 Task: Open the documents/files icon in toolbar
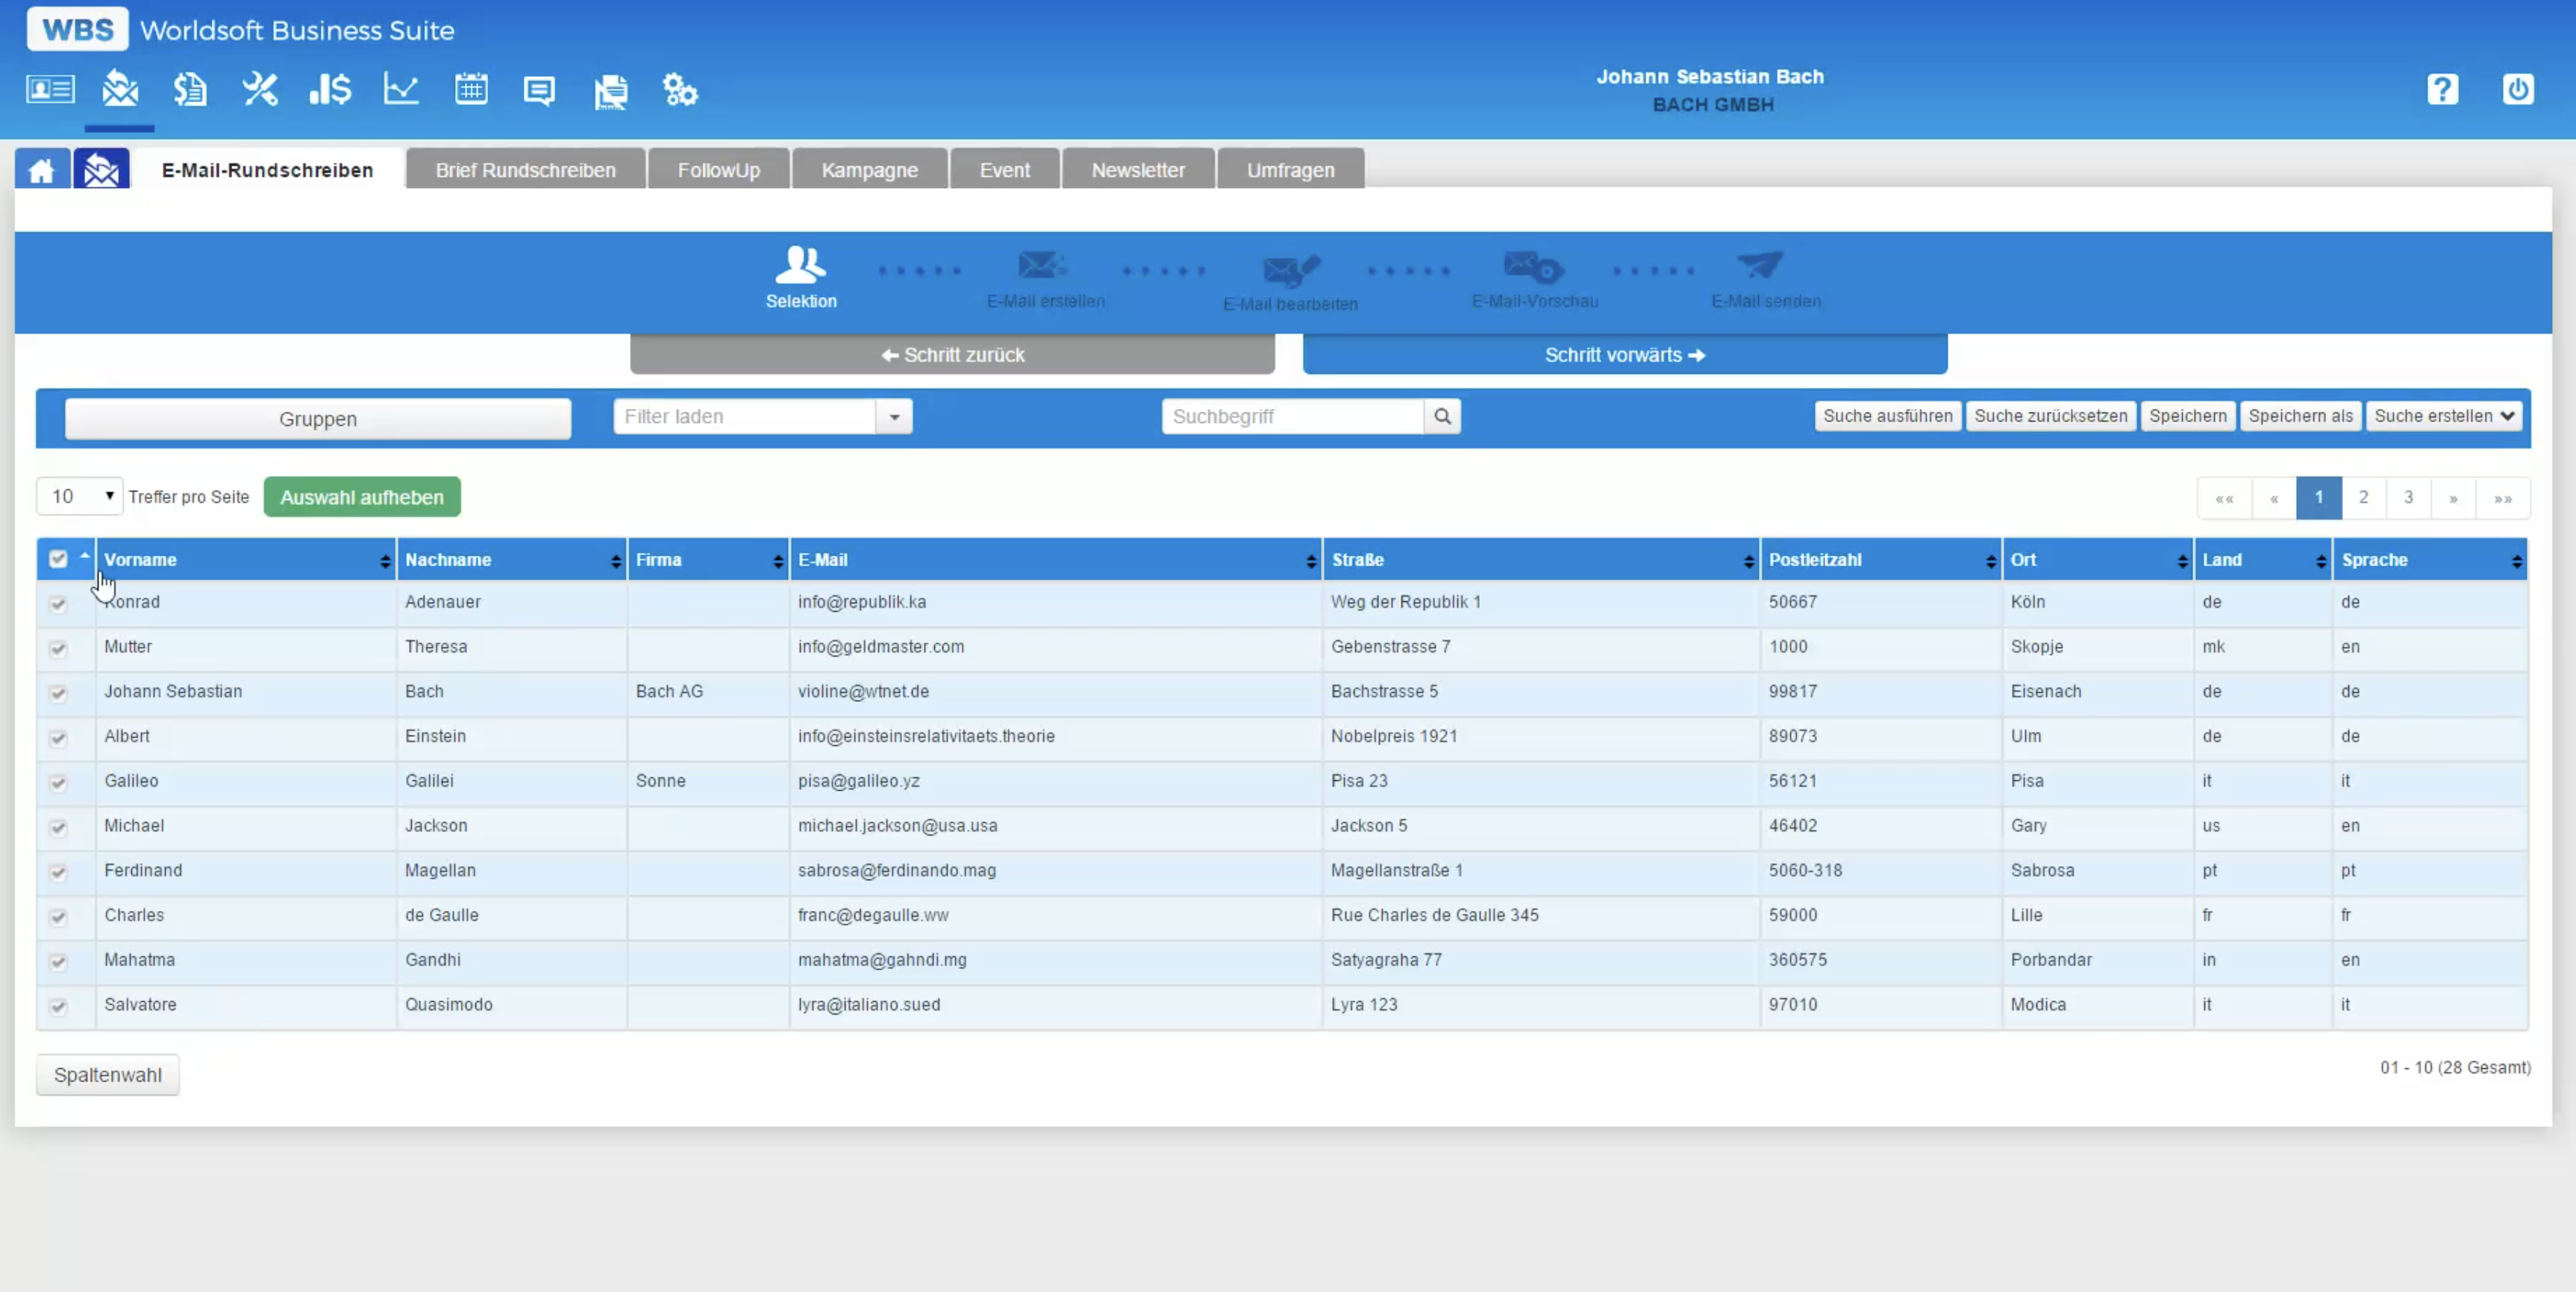pyautogui.click(x=610, y=91)
